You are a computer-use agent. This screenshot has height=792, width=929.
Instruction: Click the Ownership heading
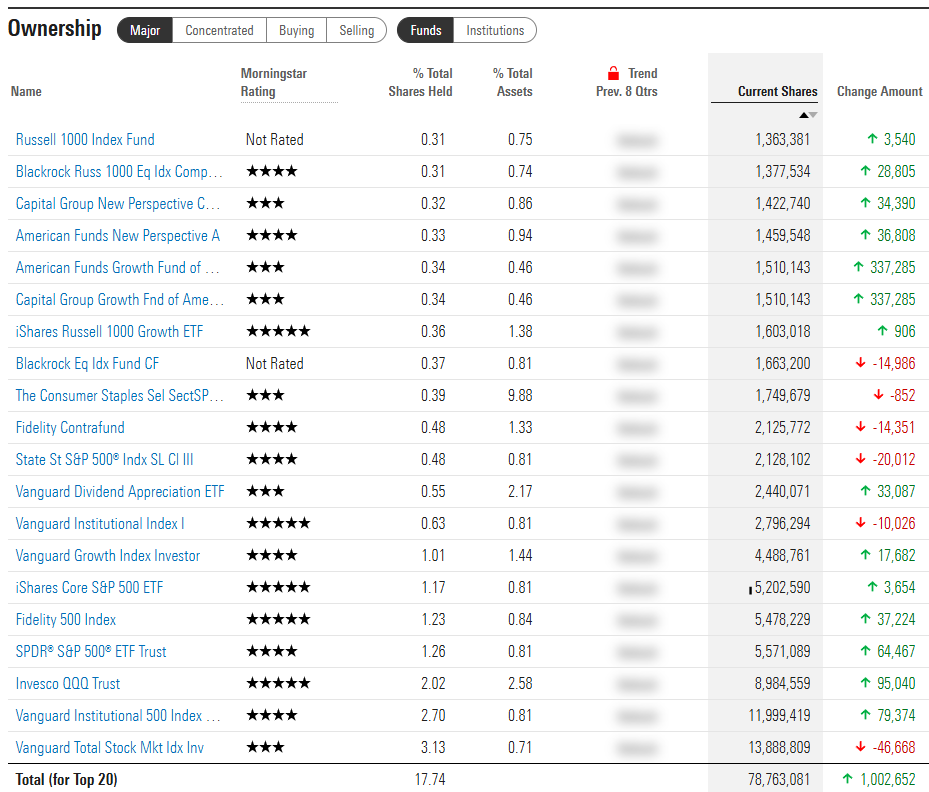[55, 28]
